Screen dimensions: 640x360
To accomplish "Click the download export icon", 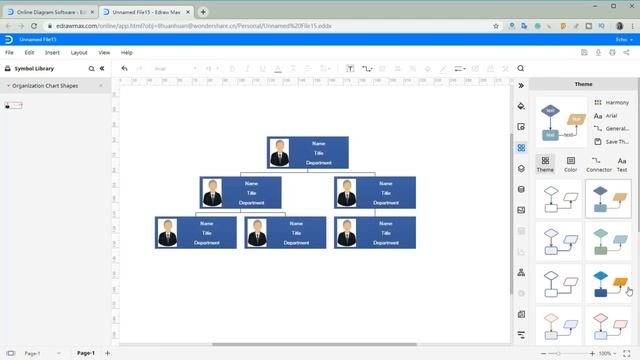I will pyautogui.click(x=598, y=53).
